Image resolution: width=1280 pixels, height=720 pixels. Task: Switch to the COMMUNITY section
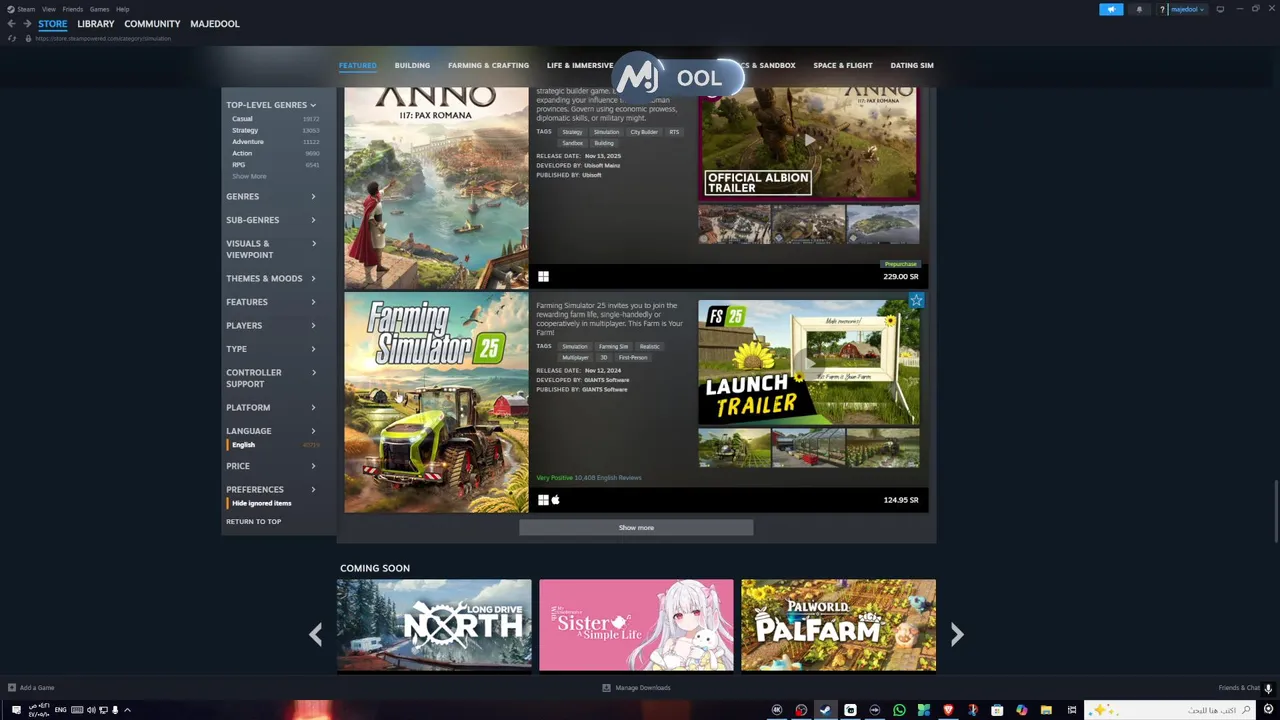point(152,24)
